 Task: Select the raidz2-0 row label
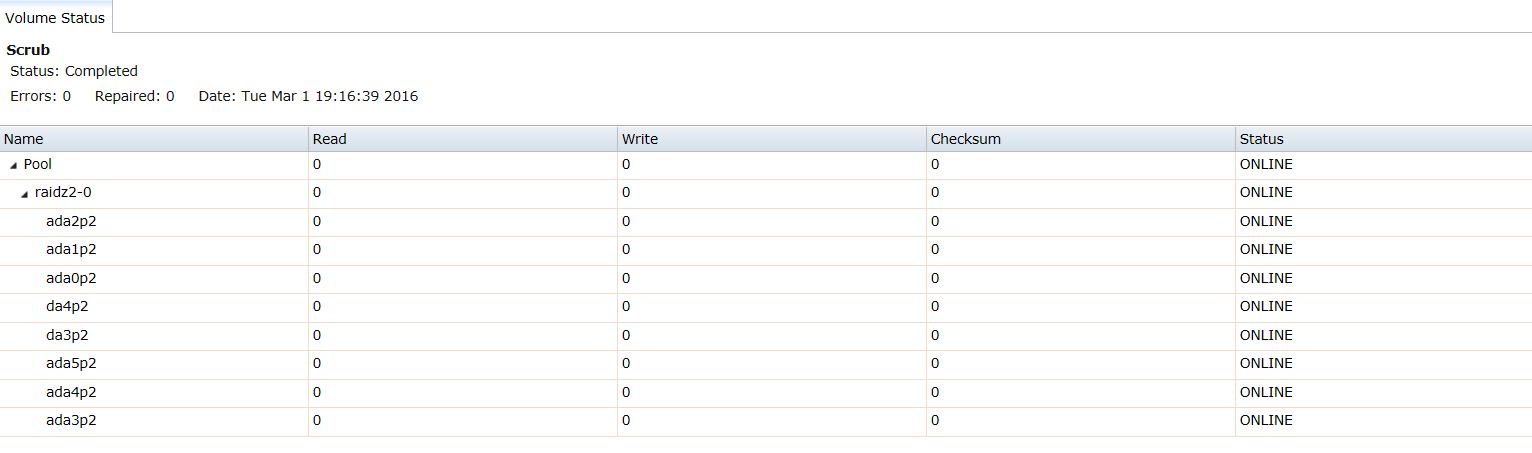63,192
